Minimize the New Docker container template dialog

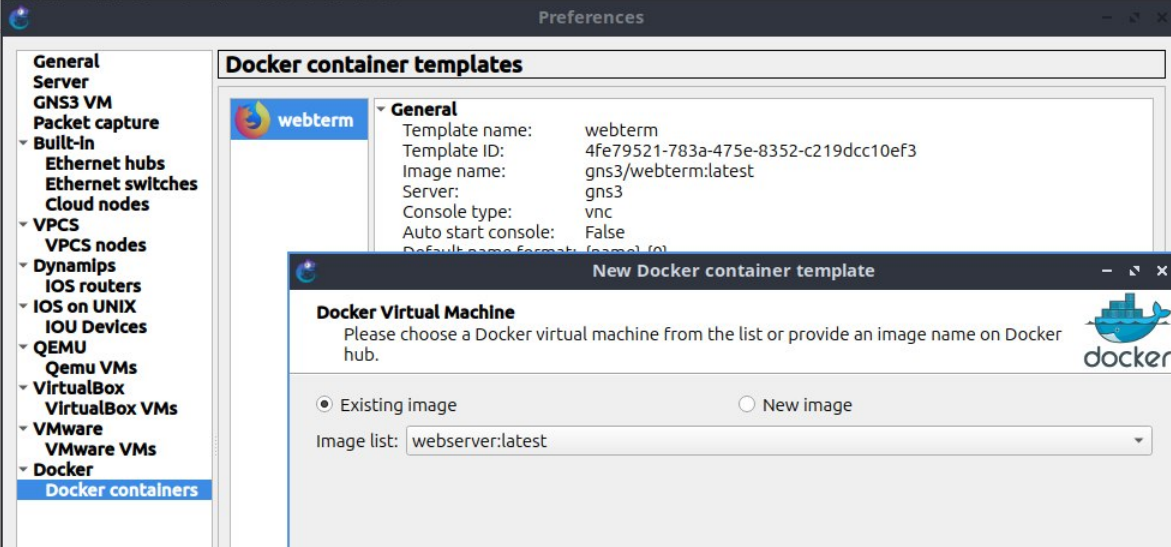click(x=1107, y=271)
